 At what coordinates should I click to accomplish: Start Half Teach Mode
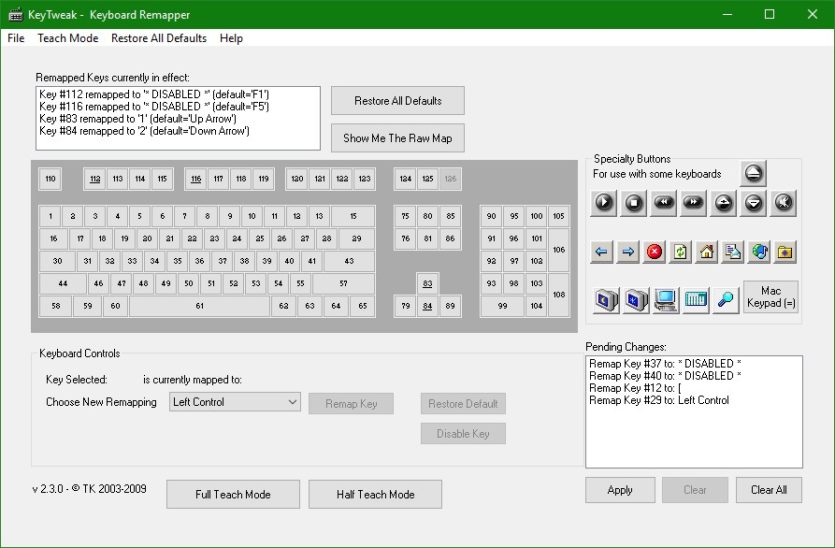pos(375,494)
